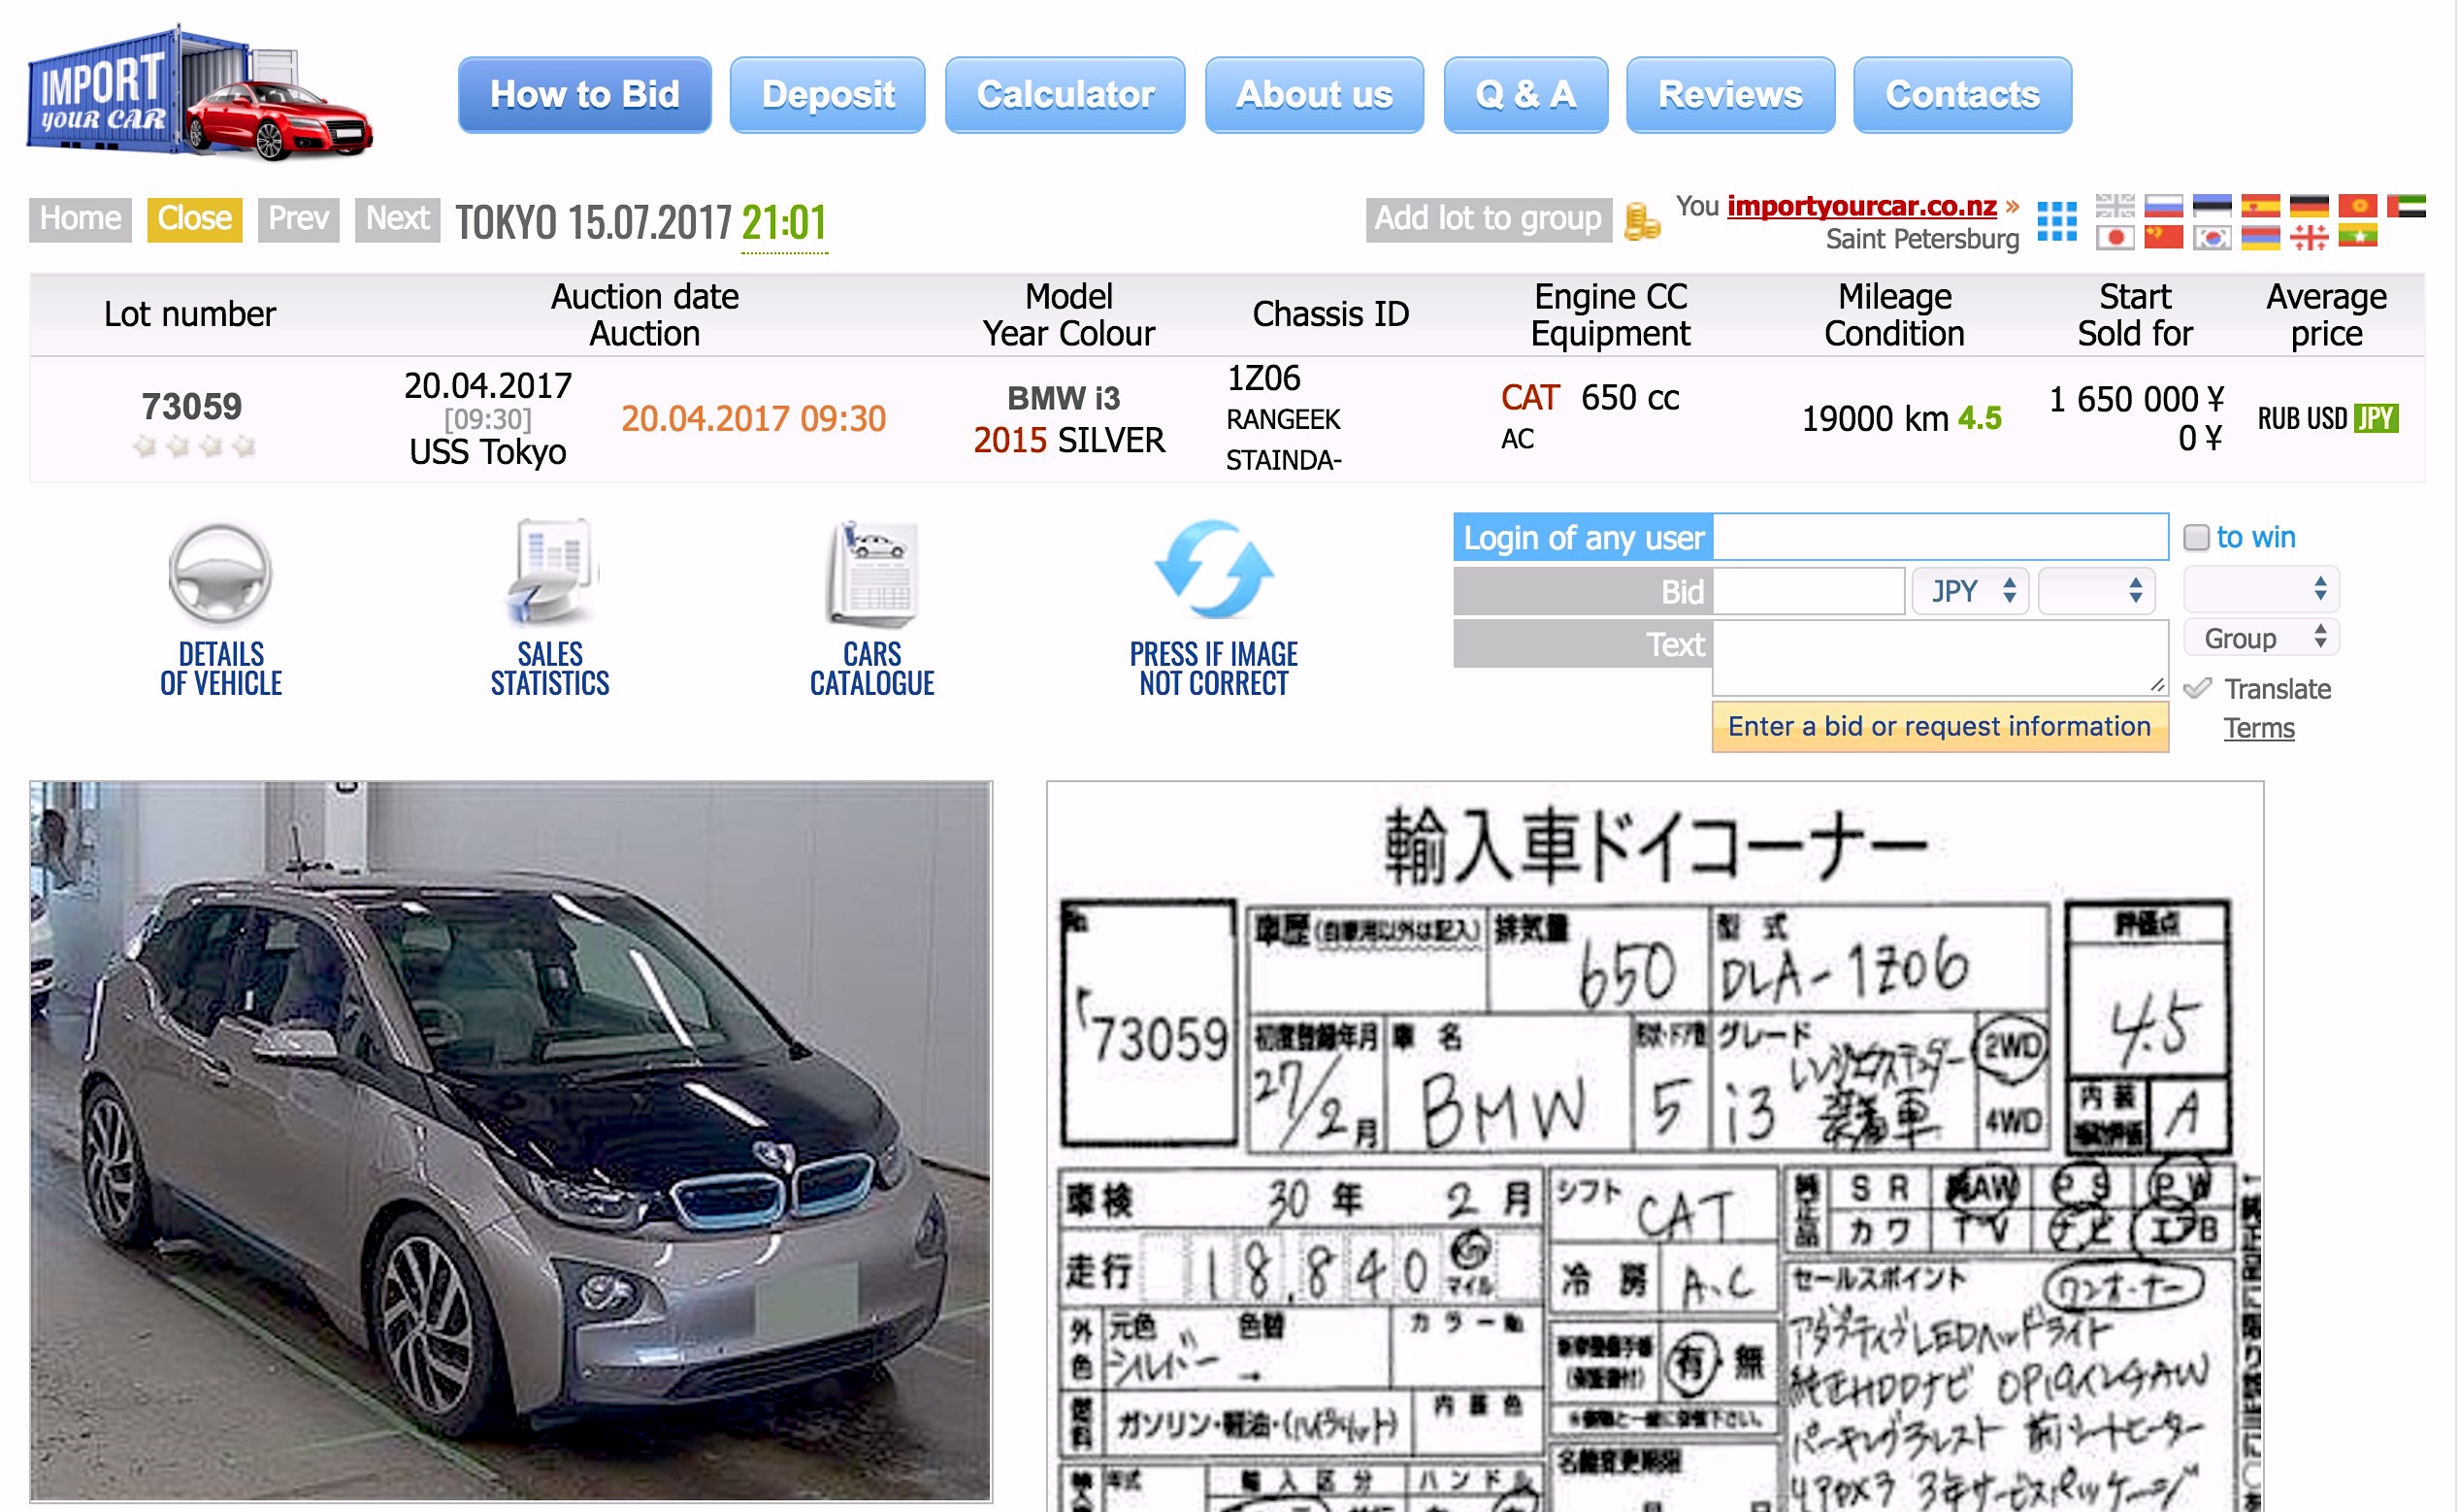Open the blue grid menu icon
2459x1512 pixels.
point(2056,221)
